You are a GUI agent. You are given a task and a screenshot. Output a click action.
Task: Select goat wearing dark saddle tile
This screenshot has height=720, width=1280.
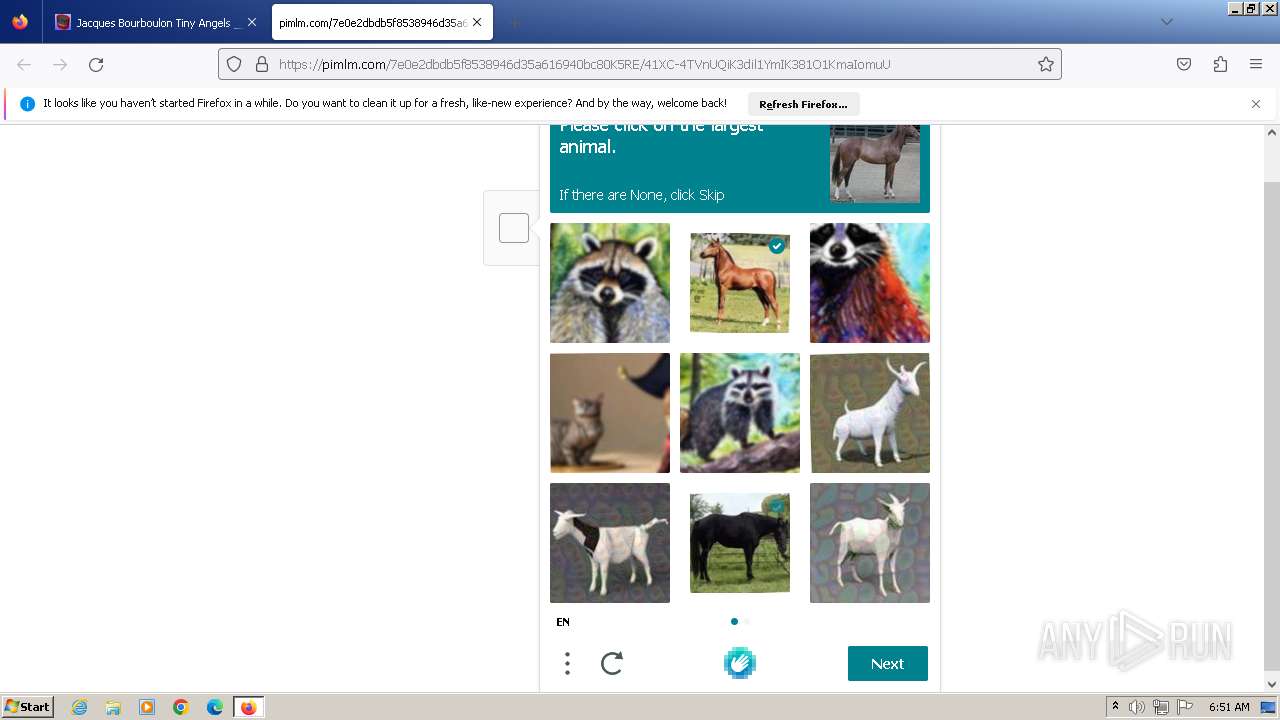pos(610,543)
